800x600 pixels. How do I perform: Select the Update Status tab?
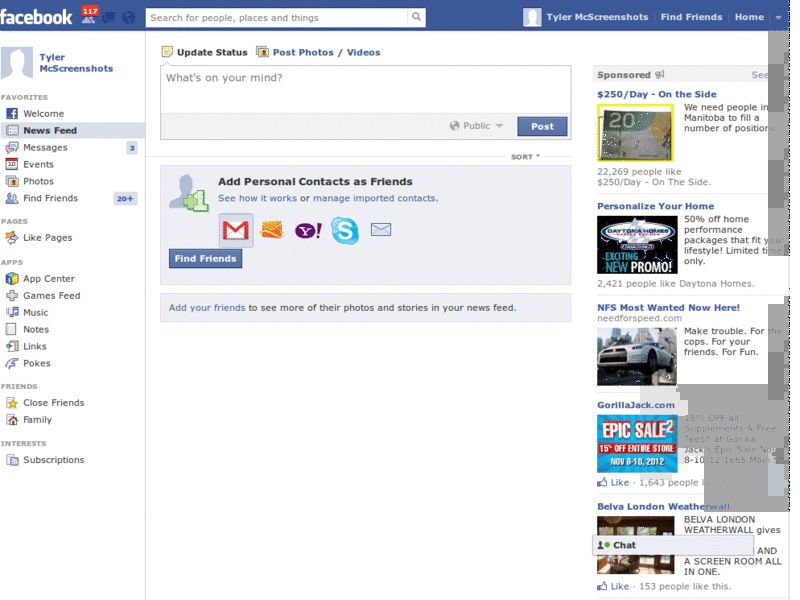205,52
